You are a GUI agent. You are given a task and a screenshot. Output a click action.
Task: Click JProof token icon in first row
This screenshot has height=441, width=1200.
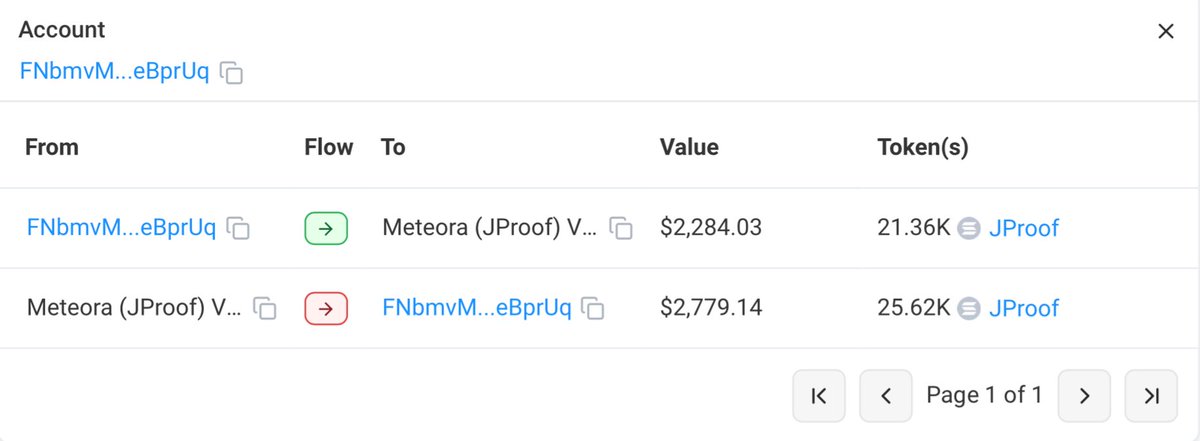click(x=969, y=228)
